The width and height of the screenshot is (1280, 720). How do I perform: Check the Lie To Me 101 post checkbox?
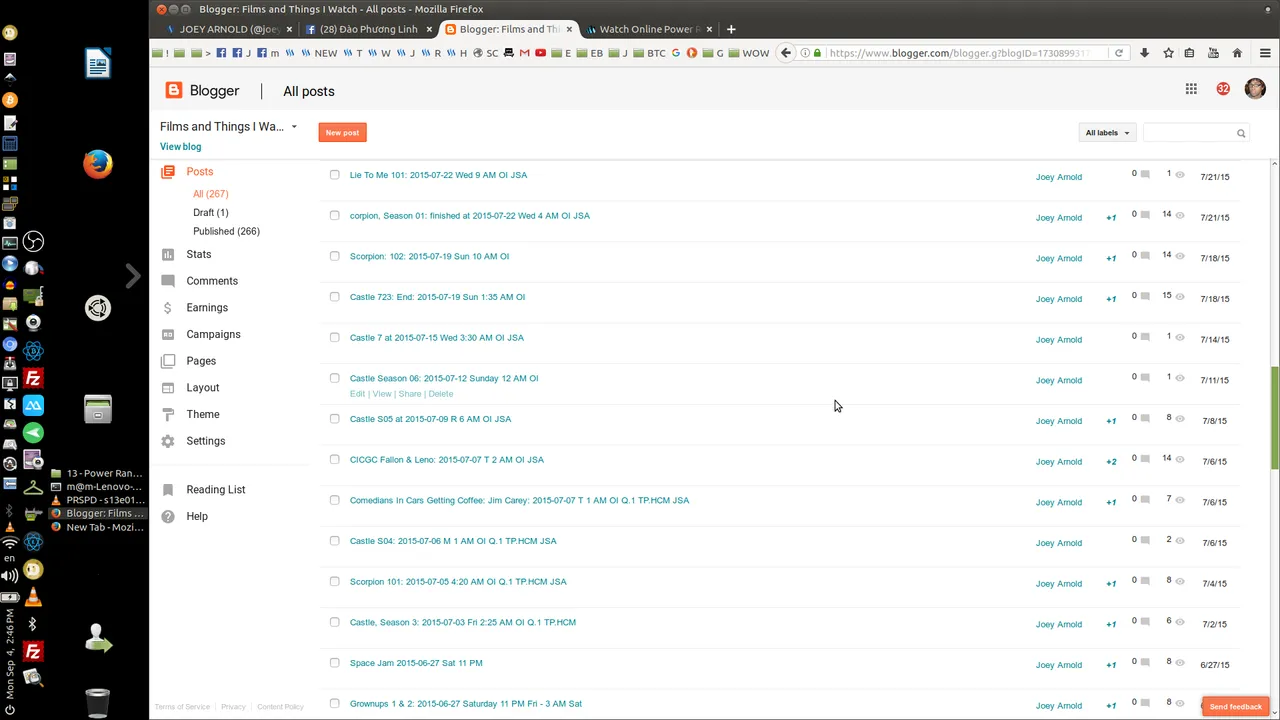coord(335,175)
